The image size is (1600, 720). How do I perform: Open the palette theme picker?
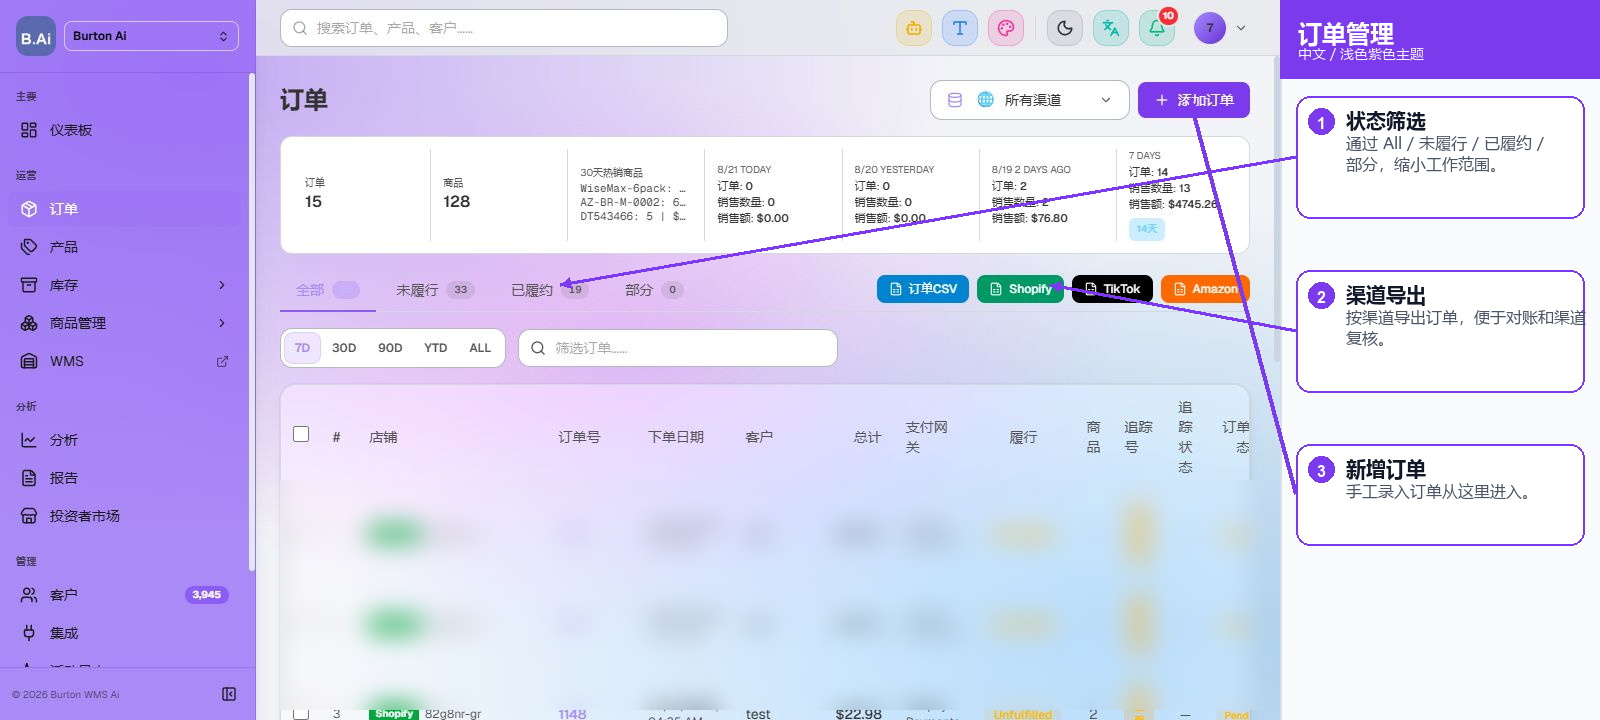[1005, 28]
